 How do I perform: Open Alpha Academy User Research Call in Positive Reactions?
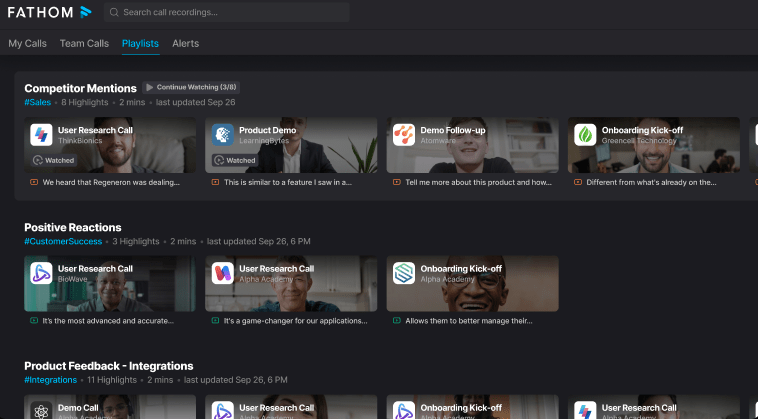coord(291,284)
